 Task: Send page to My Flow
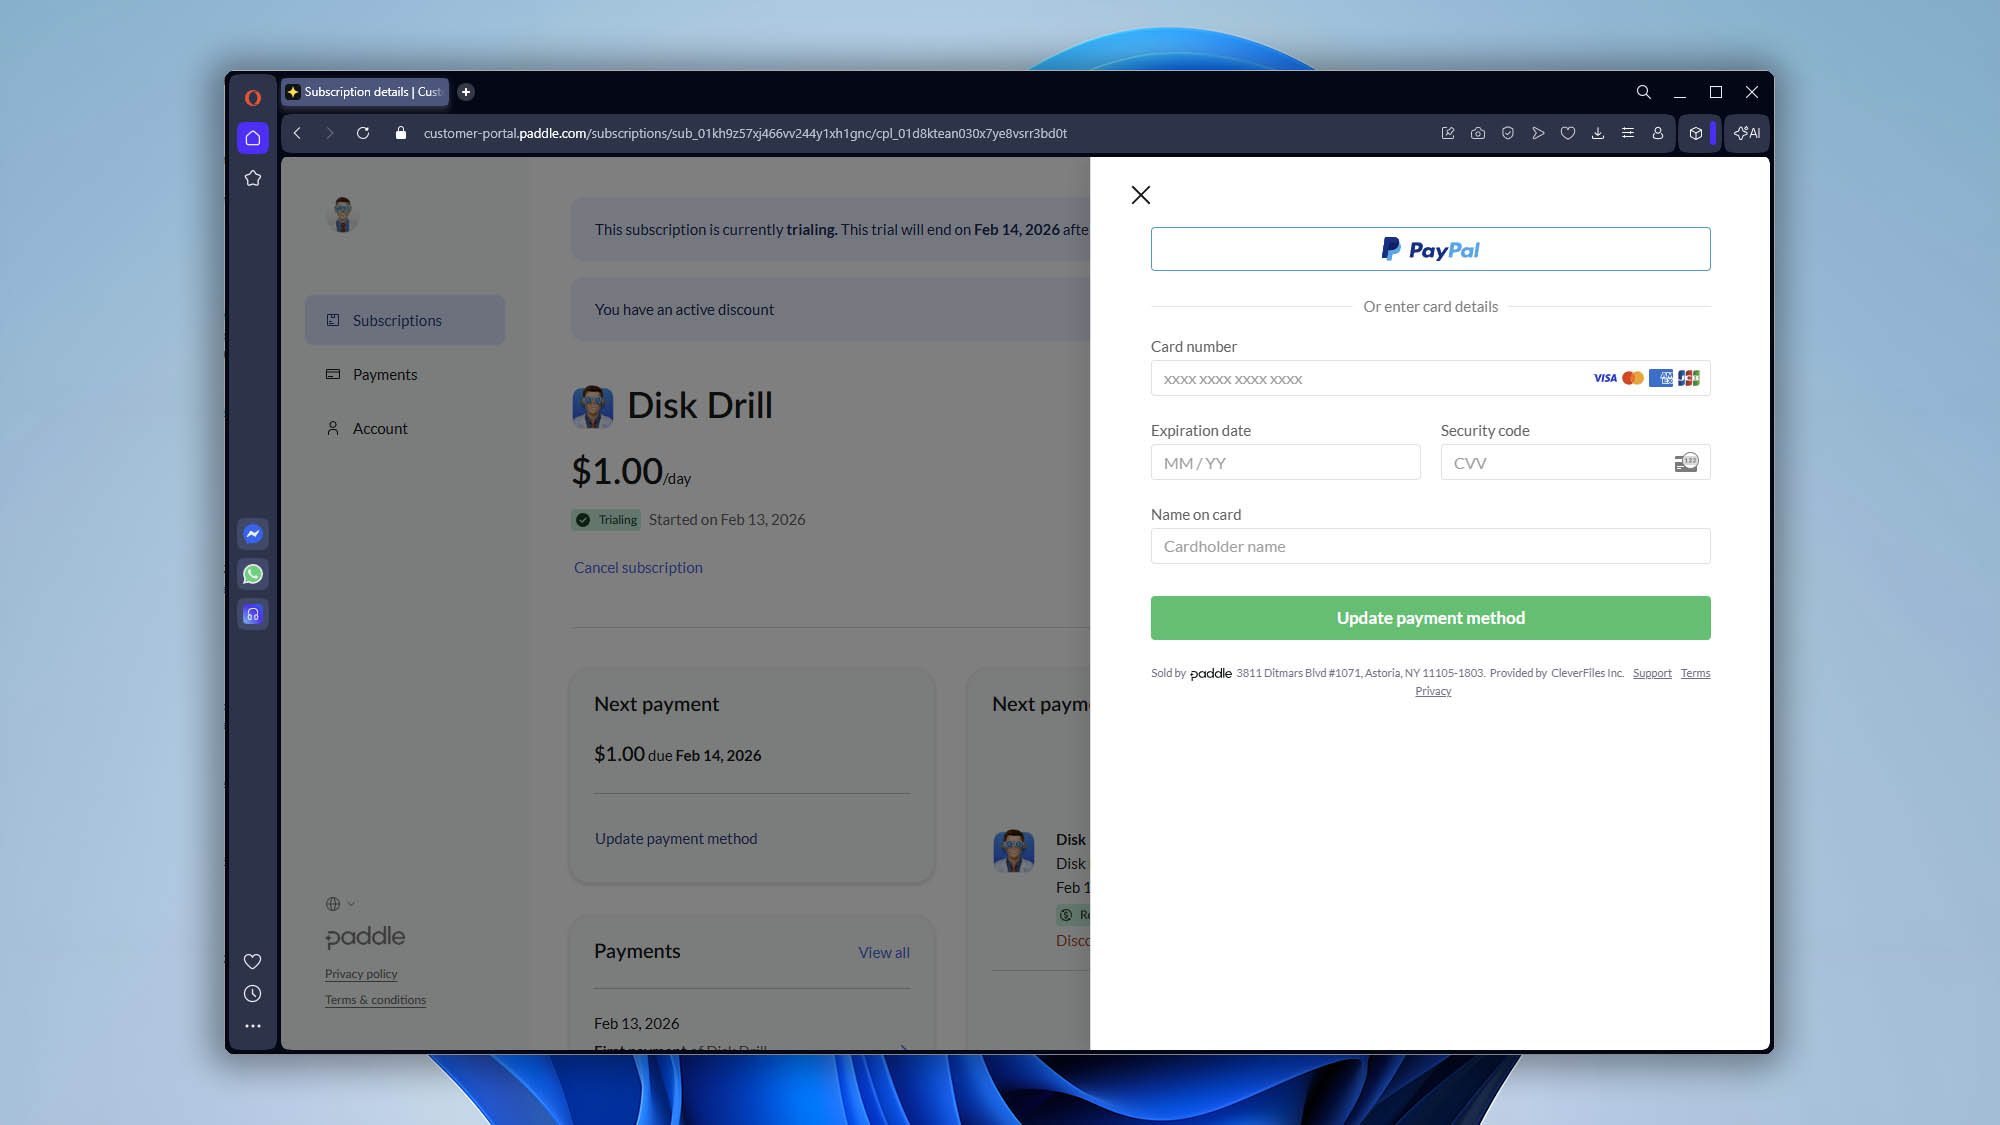pos(1538,133)
